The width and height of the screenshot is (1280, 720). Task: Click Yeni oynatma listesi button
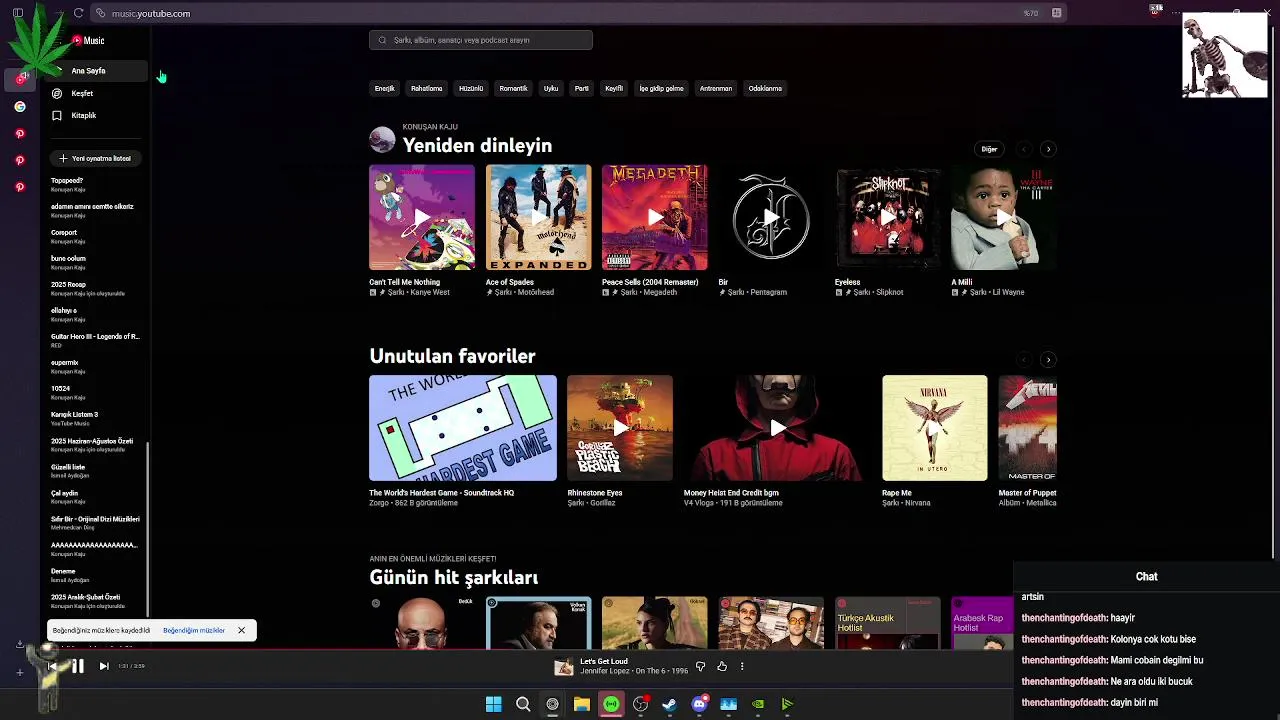[x=95, y=158]
